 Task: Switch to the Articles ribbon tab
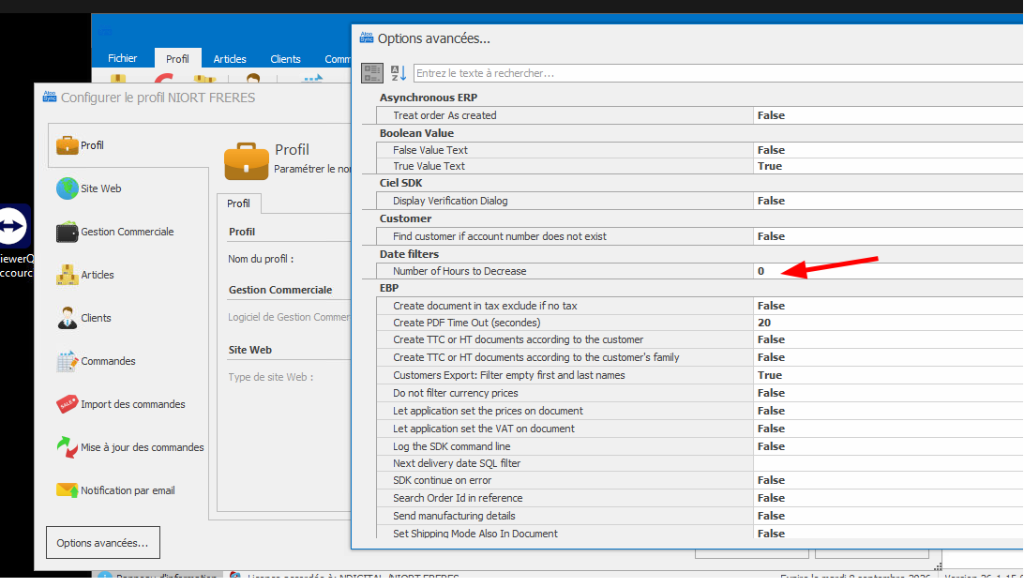click(229, 59)
